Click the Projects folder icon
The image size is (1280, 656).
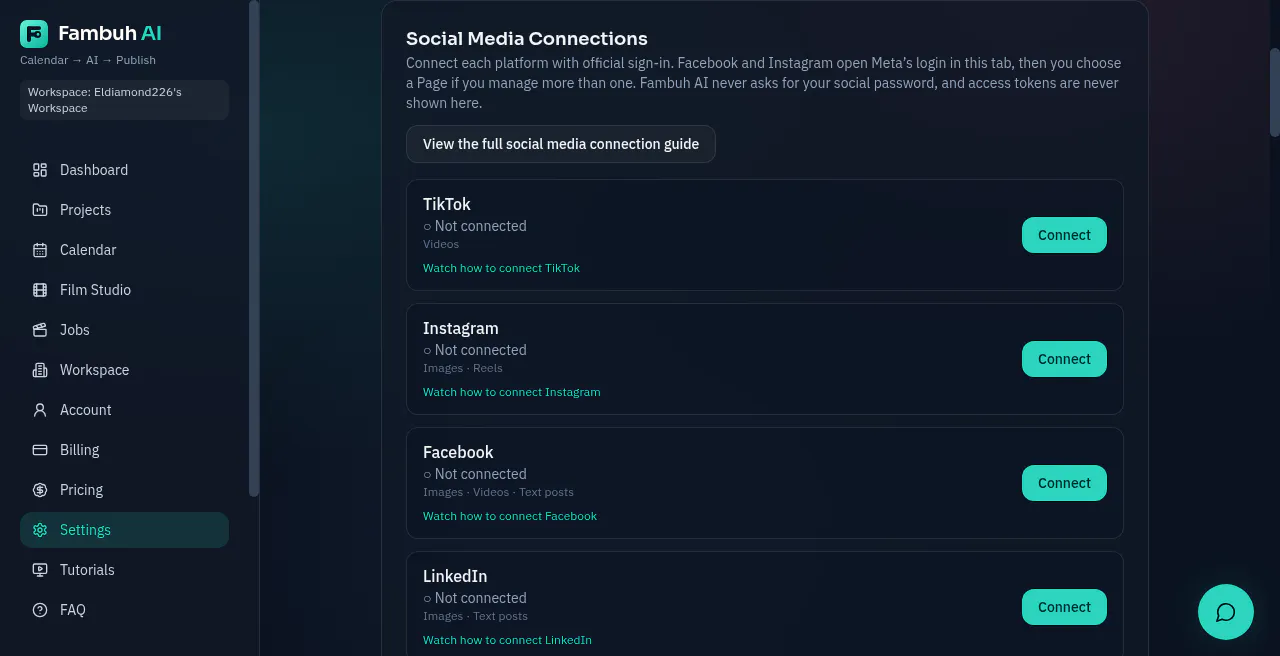pyautogui.click(x=40, y=210)
